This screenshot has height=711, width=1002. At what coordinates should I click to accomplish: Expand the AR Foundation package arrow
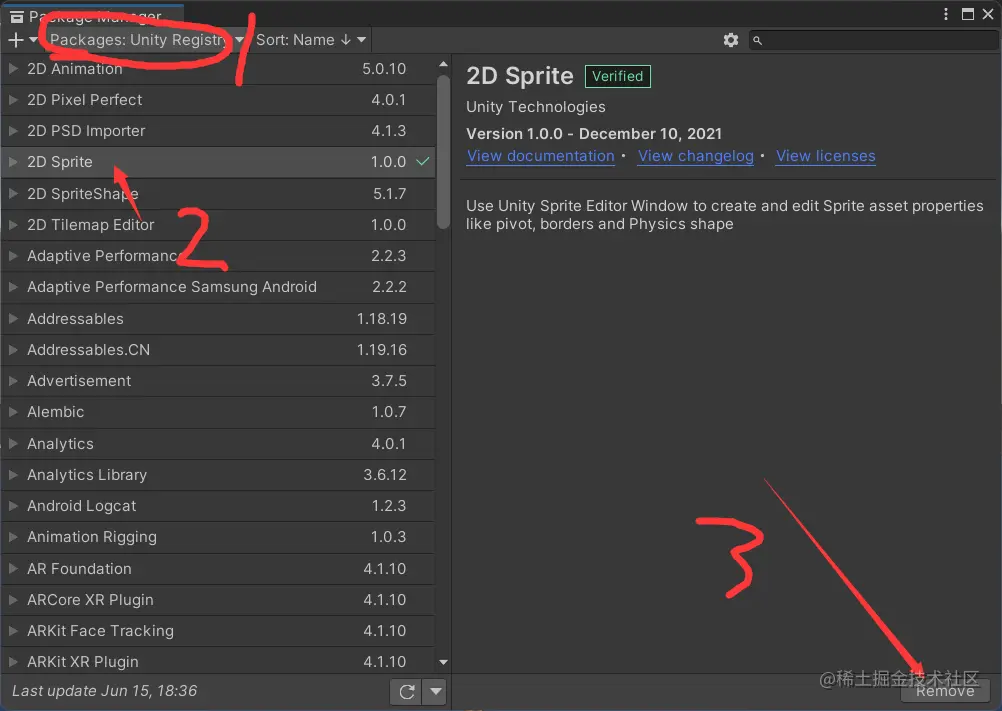coord(12,569)
